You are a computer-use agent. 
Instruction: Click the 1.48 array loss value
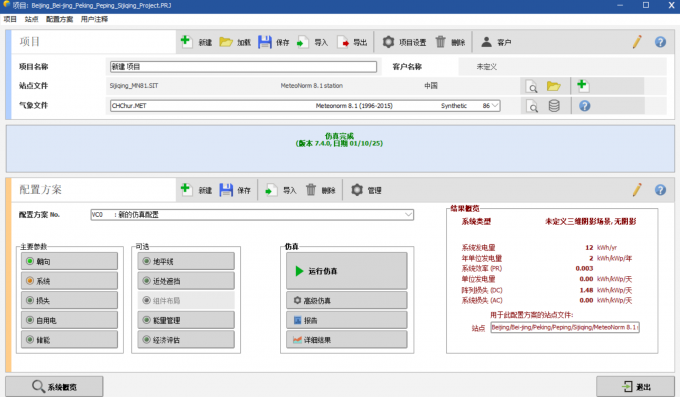tap(586, 290)
